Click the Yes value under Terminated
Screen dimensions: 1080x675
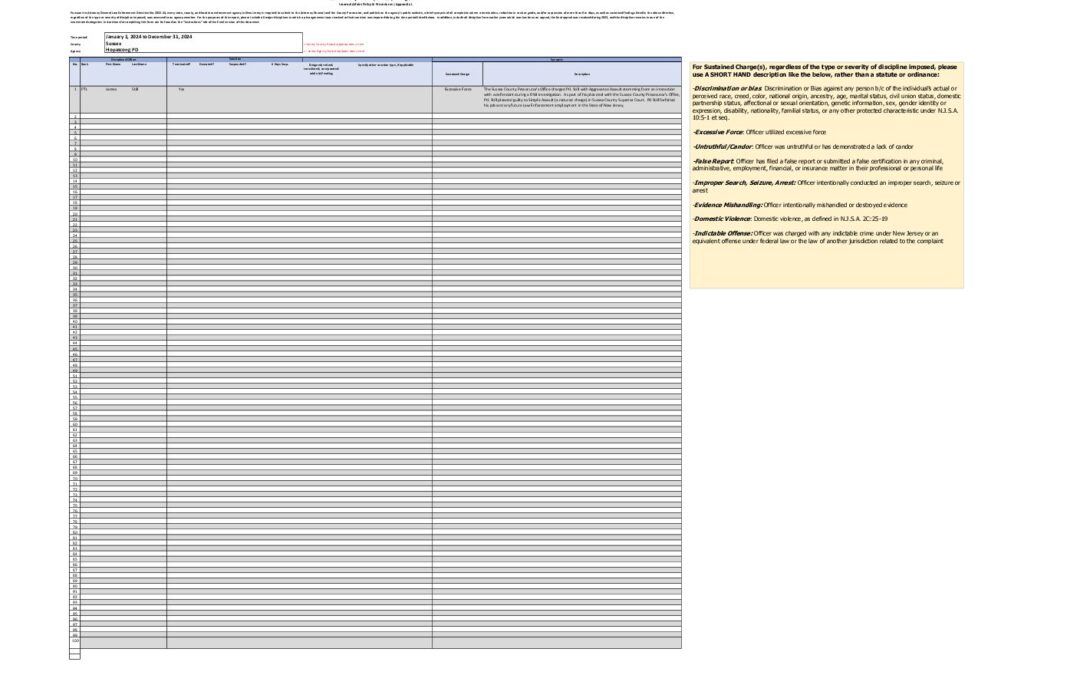181,89
